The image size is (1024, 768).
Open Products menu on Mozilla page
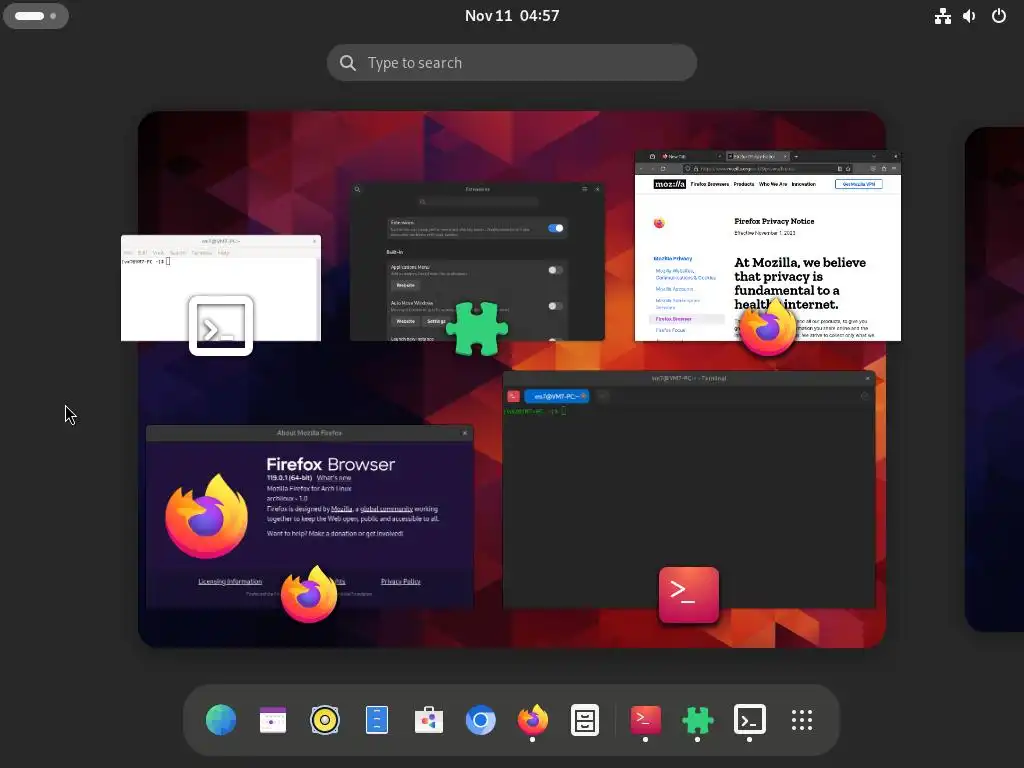[x=744, y=184]
